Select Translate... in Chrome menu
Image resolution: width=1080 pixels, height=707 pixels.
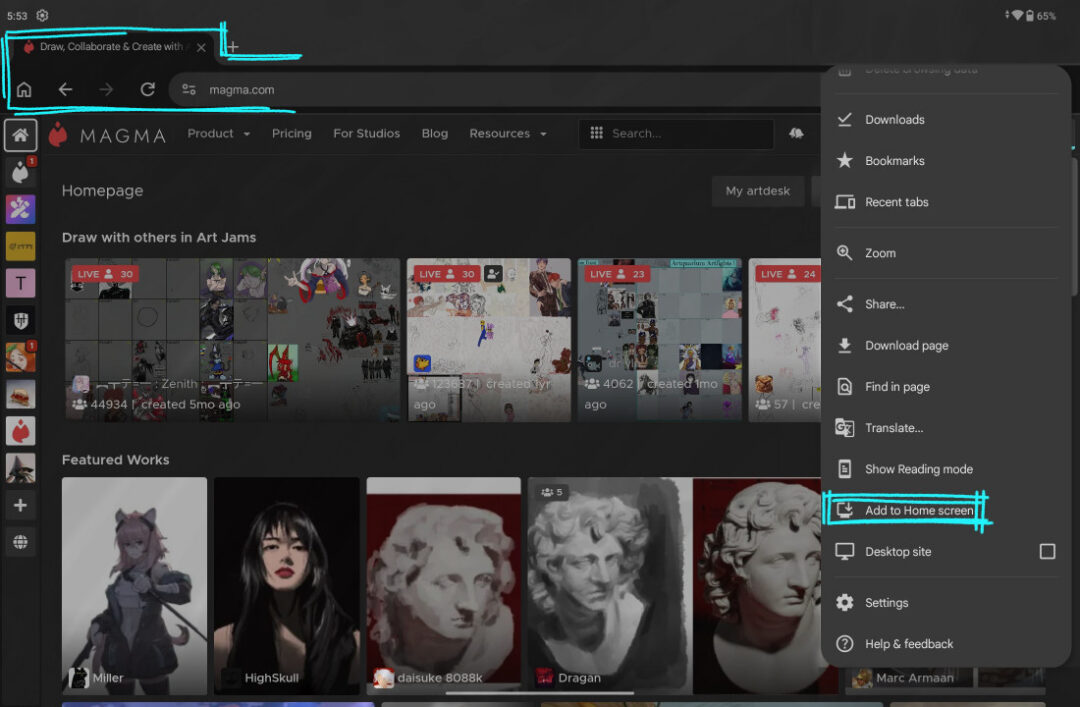(x=945, y=428)
